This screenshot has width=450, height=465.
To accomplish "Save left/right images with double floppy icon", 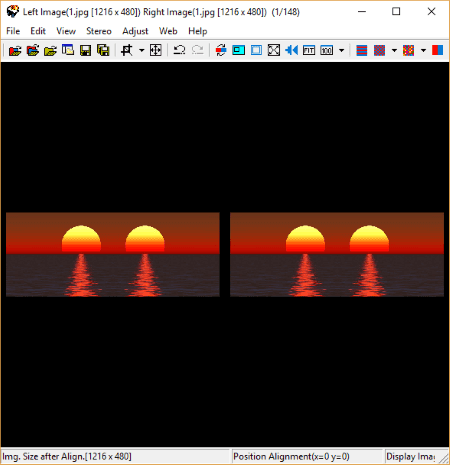I will pyautogui.click(x=103, y=50).
